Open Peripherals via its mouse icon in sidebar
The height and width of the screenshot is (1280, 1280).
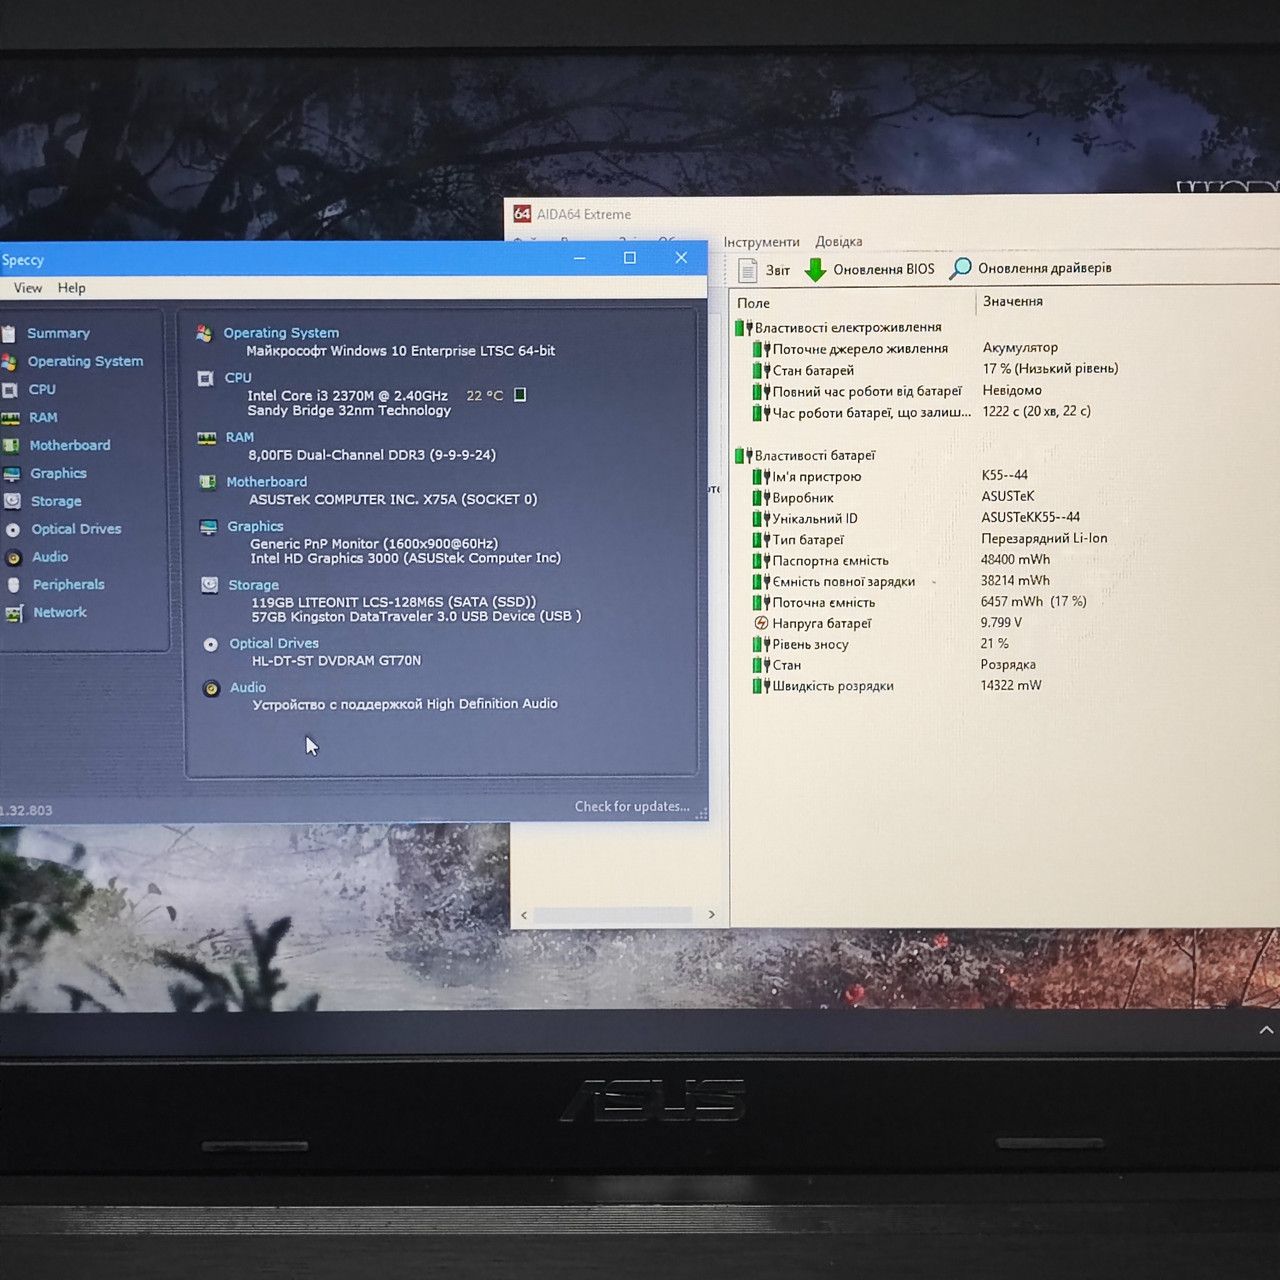point(14,585)
